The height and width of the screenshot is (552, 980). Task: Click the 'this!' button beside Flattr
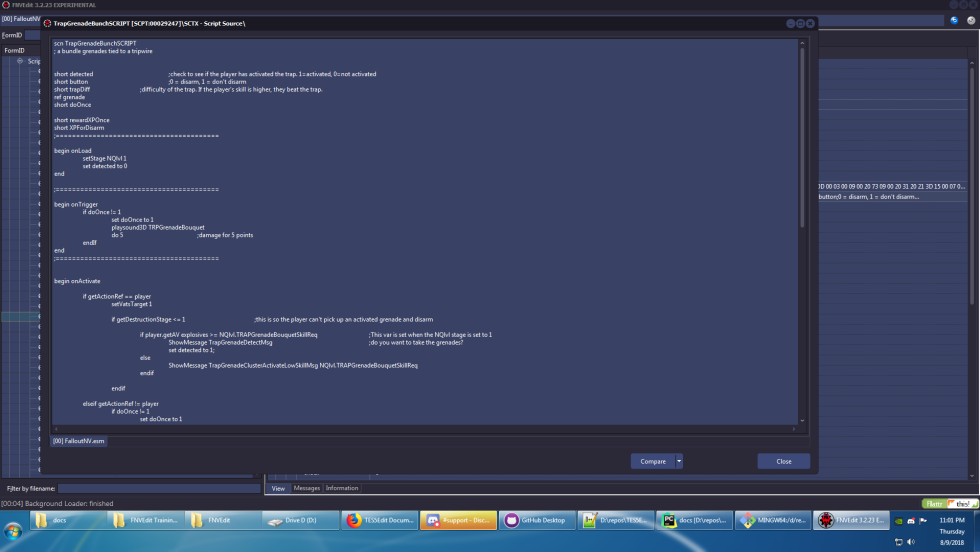[x=962, y=504]
